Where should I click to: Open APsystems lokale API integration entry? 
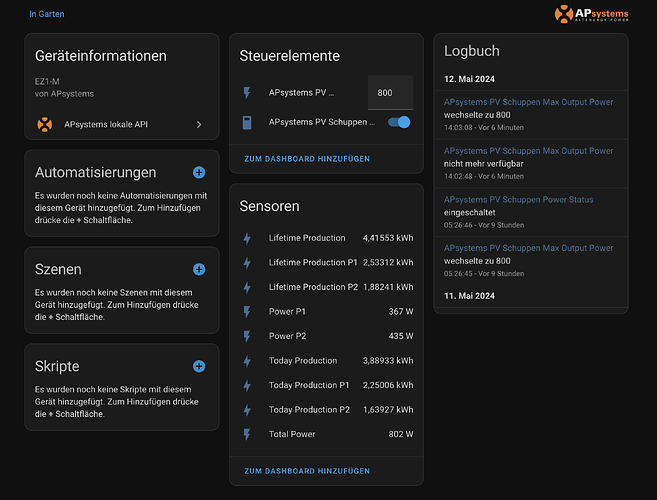122,124
